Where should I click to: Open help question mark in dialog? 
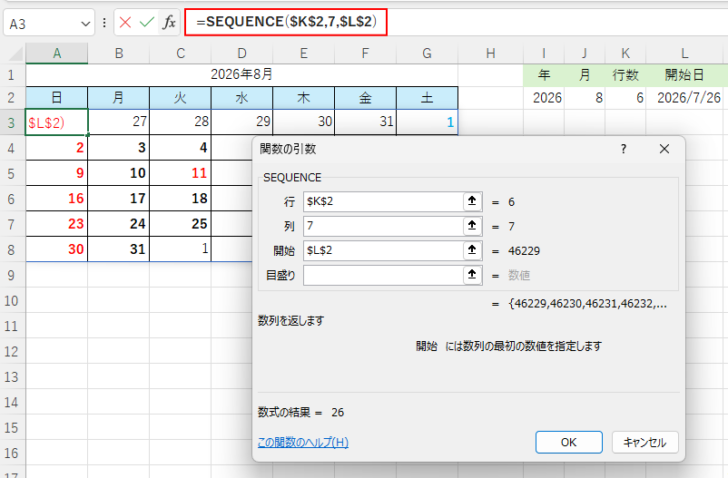pos(624,149)
